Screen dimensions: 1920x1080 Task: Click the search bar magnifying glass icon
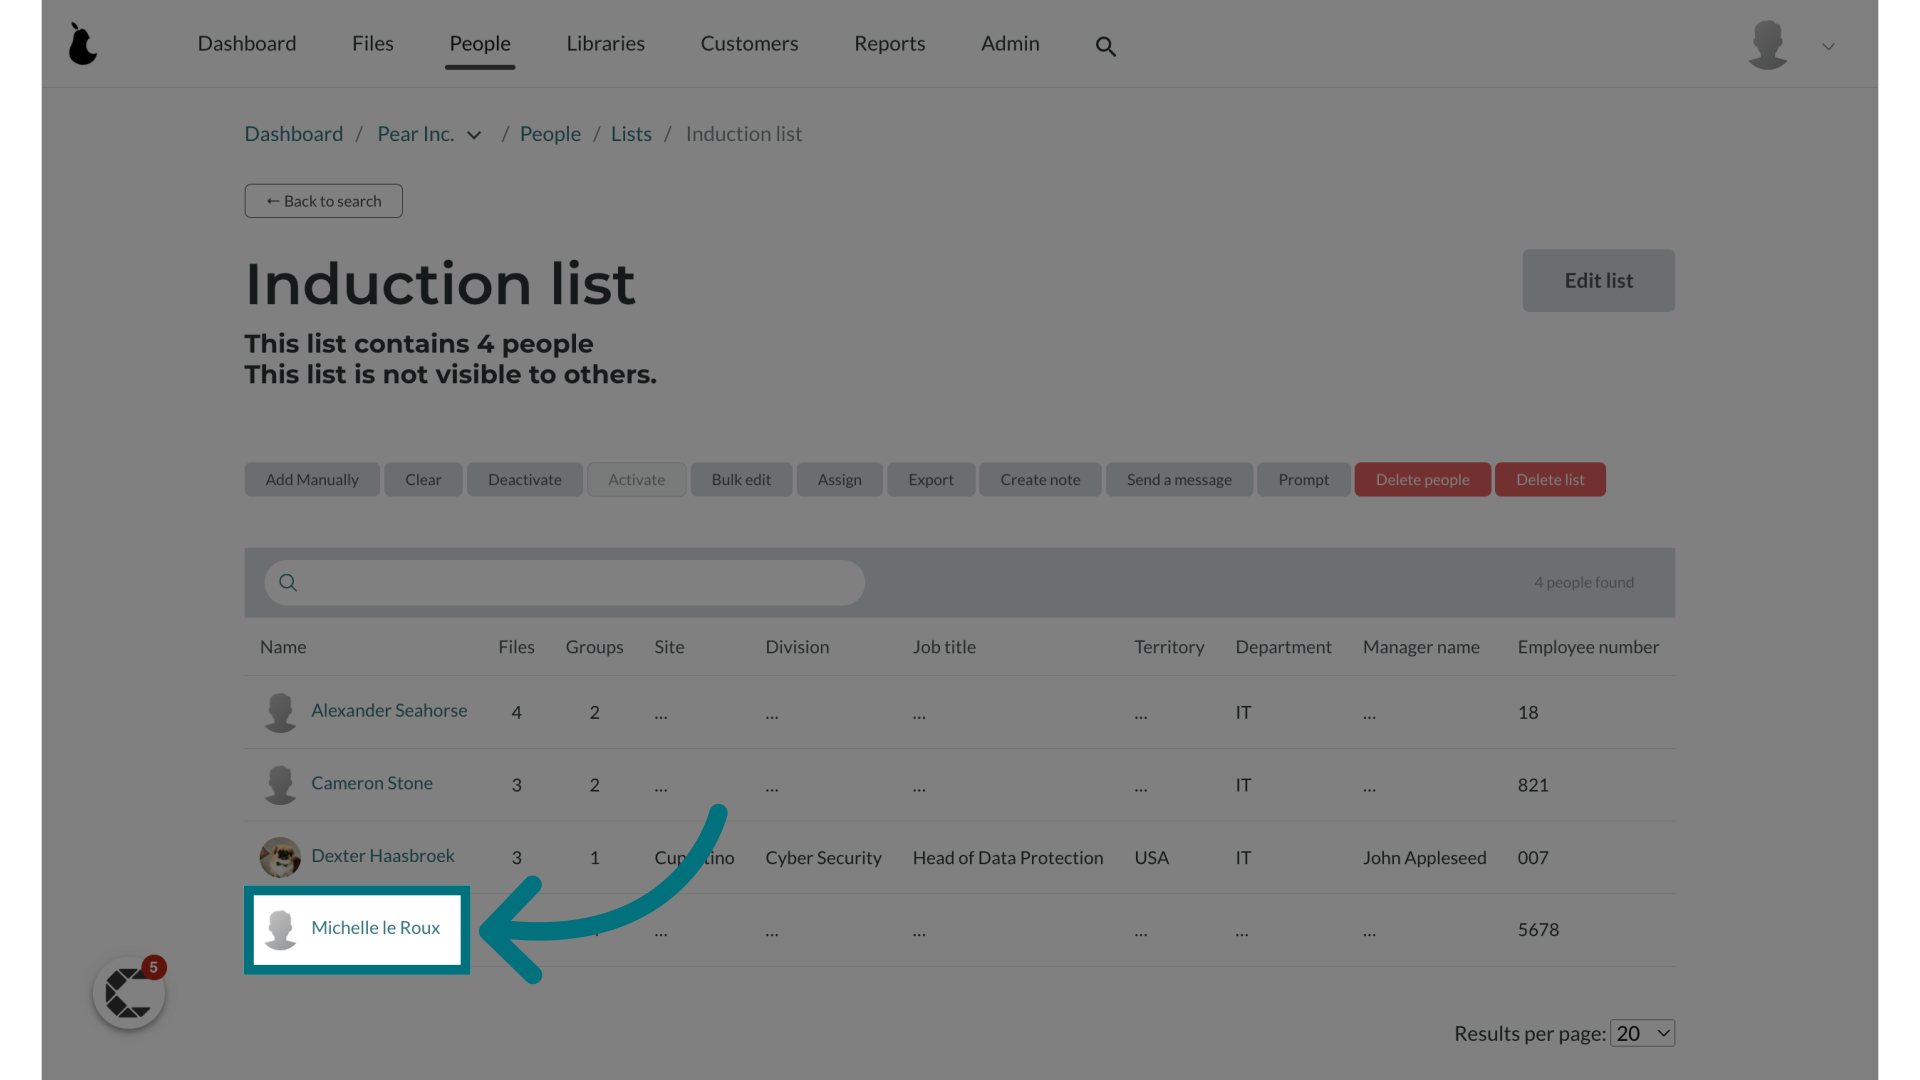click(287, 582)
